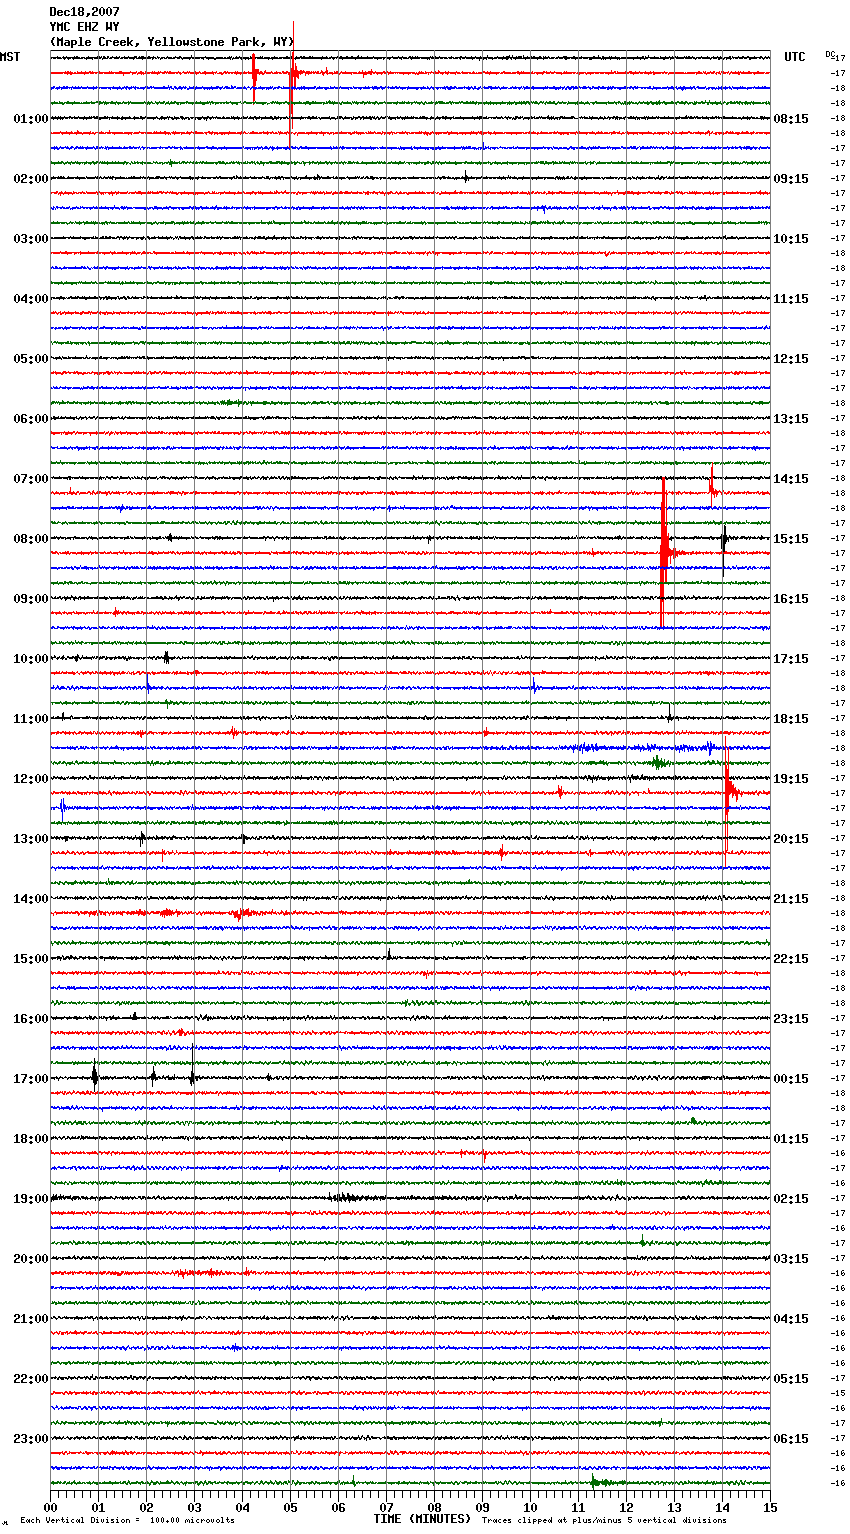
Task: Pick the 15:00 MST time label
Action: [x=31, y=959]
